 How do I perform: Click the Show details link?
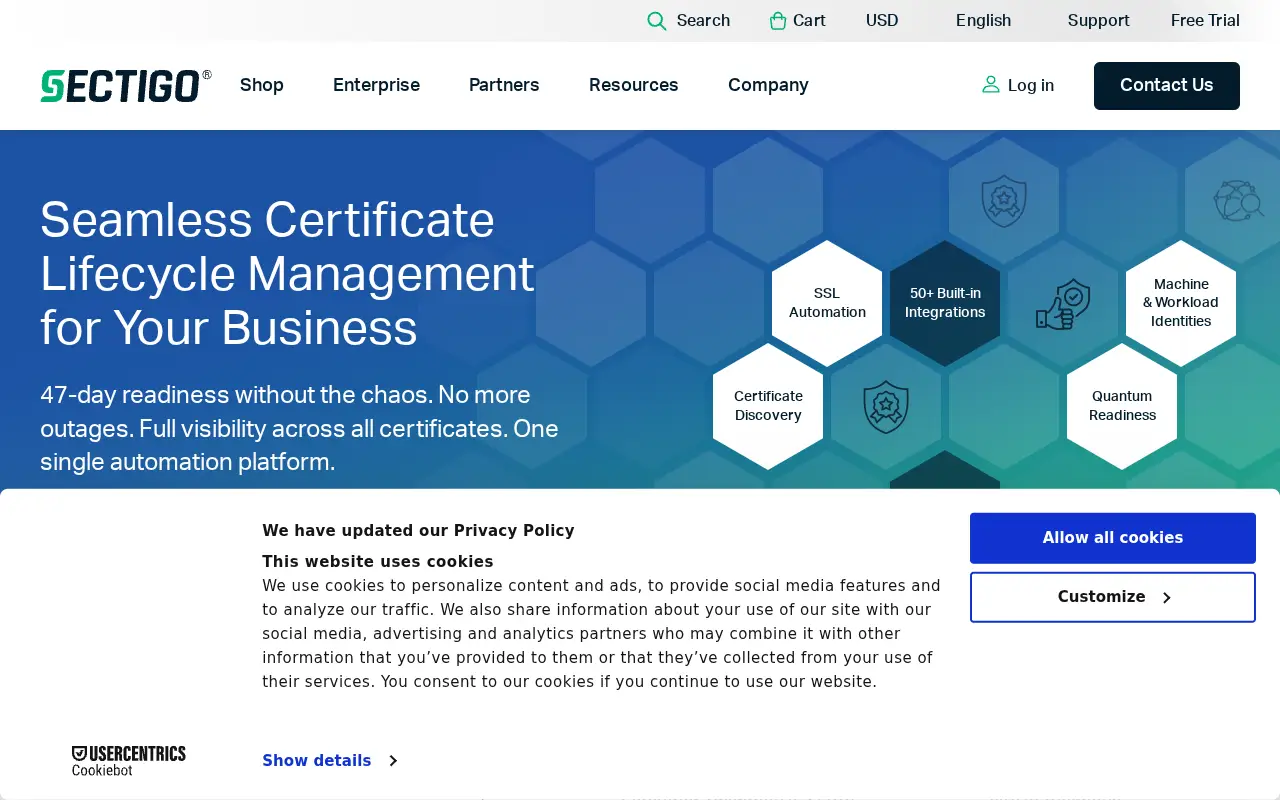317,761
